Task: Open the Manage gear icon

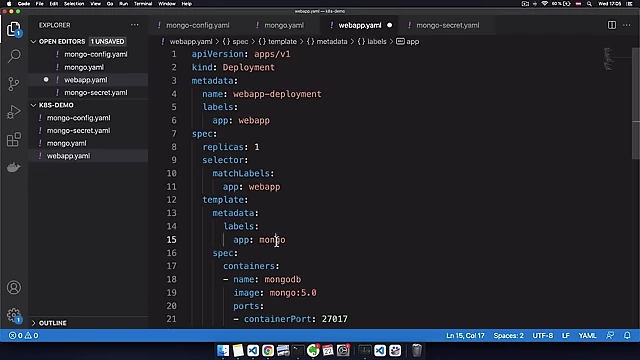Action: click(13, 315)
